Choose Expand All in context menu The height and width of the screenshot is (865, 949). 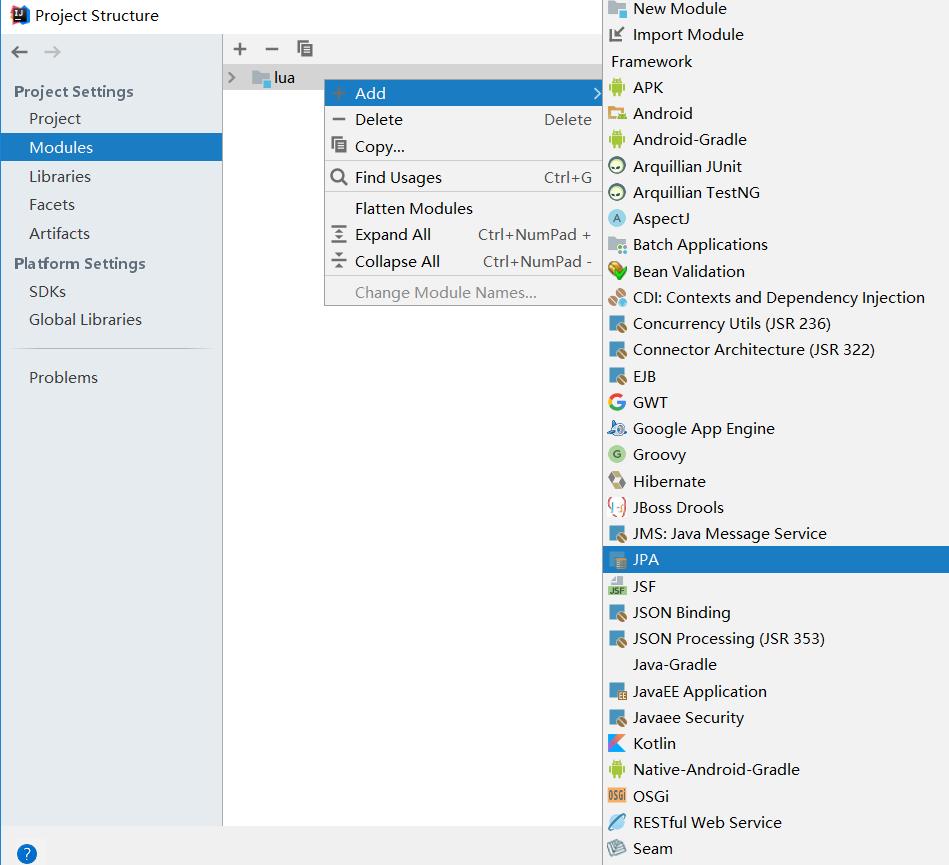coord(464,235)
